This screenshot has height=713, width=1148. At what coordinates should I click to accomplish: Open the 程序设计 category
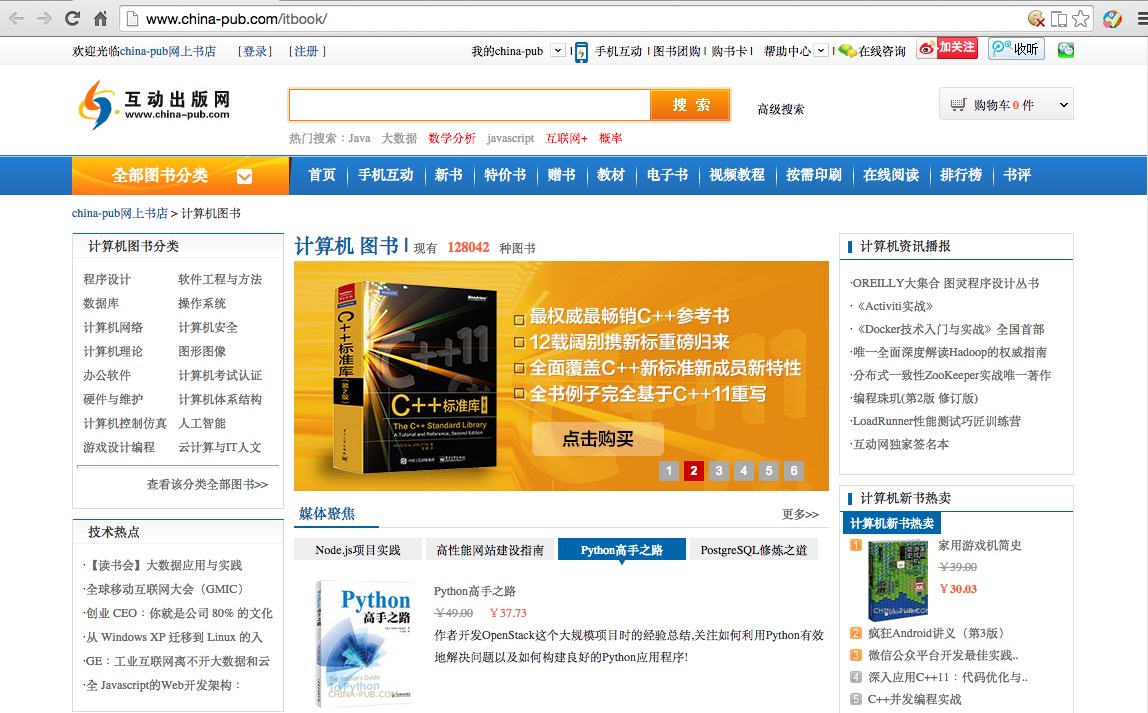point(107,279)
